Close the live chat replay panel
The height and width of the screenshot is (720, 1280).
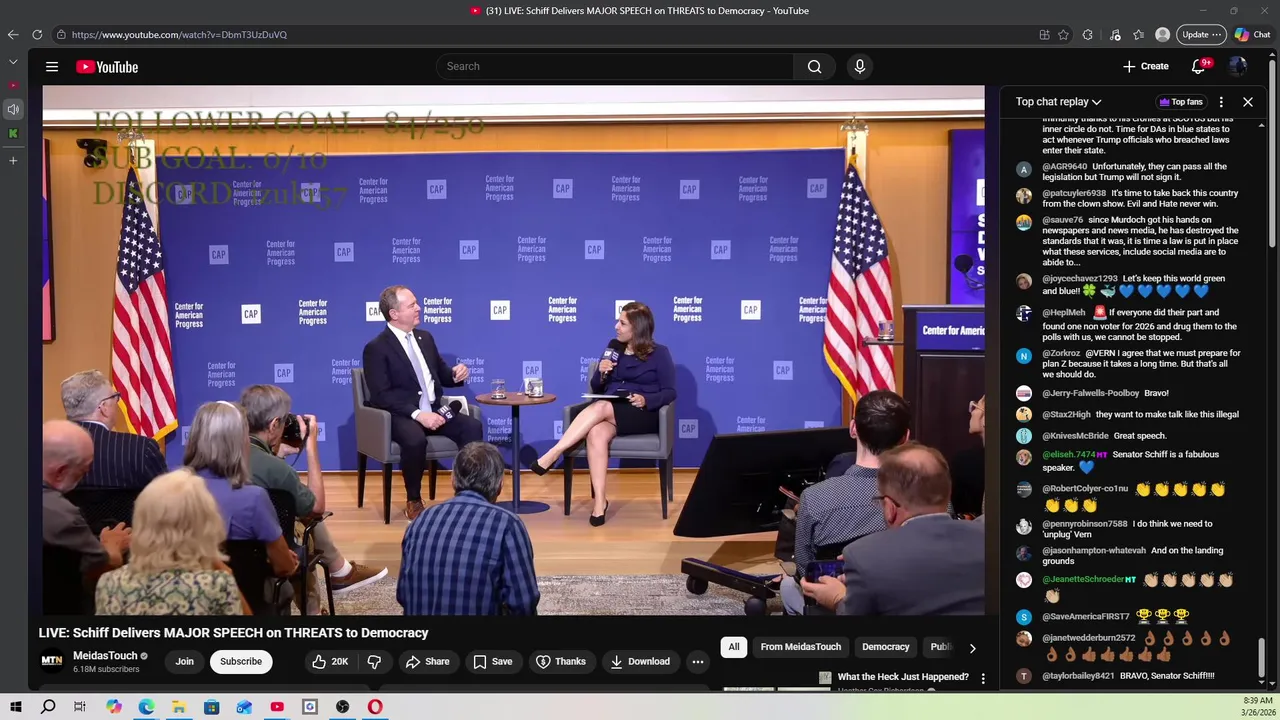pos(1248,102)
